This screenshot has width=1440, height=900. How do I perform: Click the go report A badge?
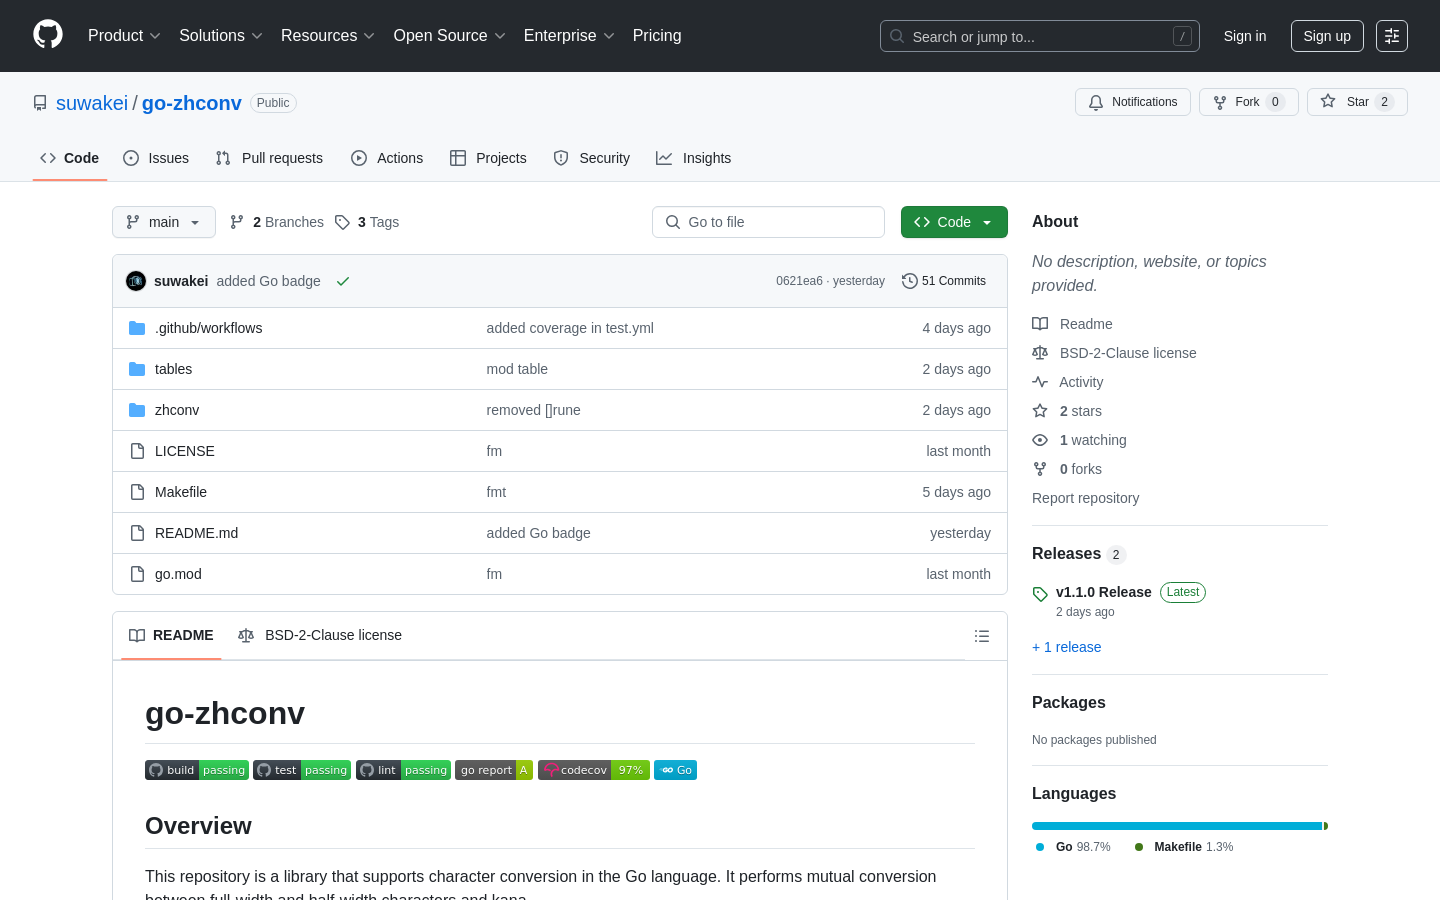(494, 770)
